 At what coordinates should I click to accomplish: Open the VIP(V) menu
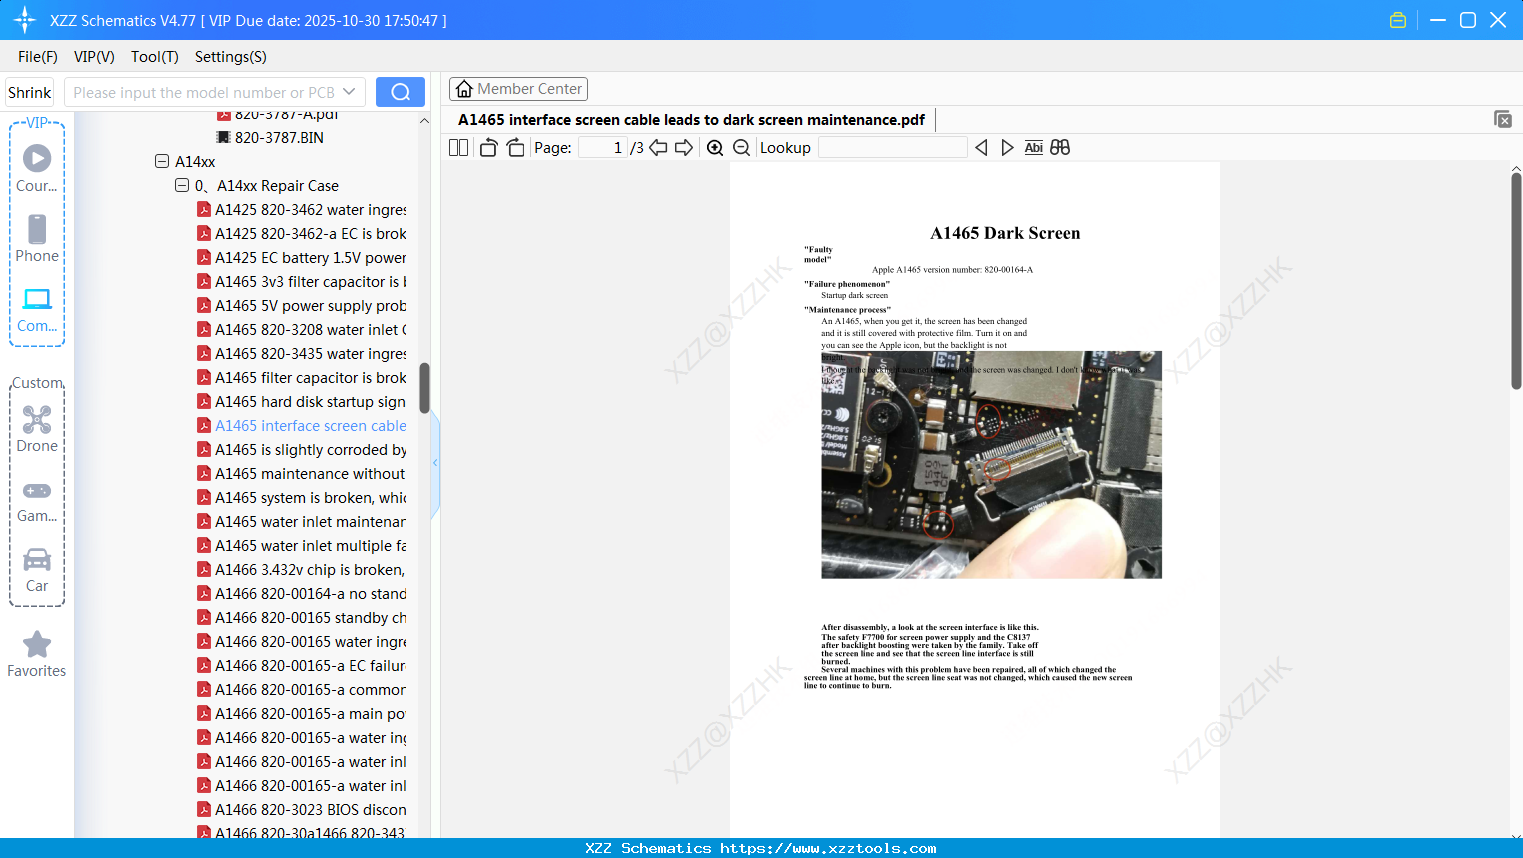(94, 57)
